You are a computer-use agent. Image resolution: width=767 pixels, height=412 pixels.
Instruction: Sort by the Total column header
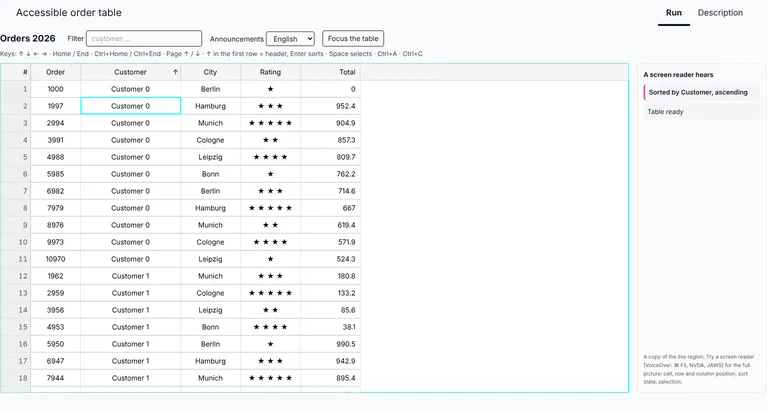(x=330, y=72)
